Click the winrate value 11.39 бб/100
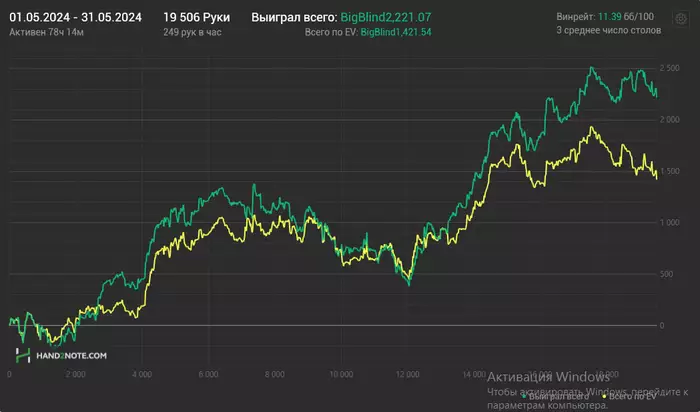 click(626, 17)
